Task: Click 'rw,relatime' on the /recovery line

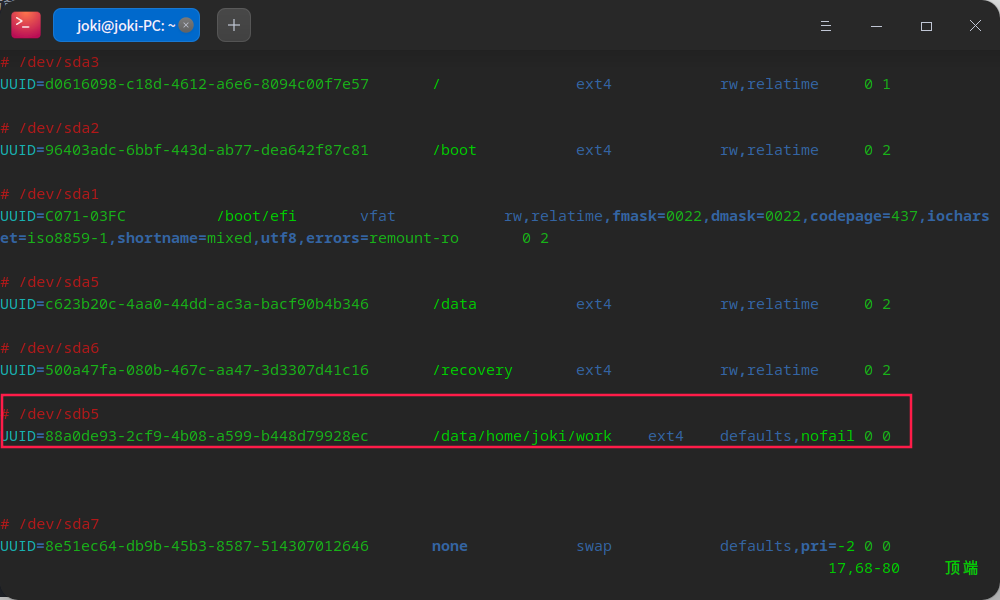Action: pos(769,370)
